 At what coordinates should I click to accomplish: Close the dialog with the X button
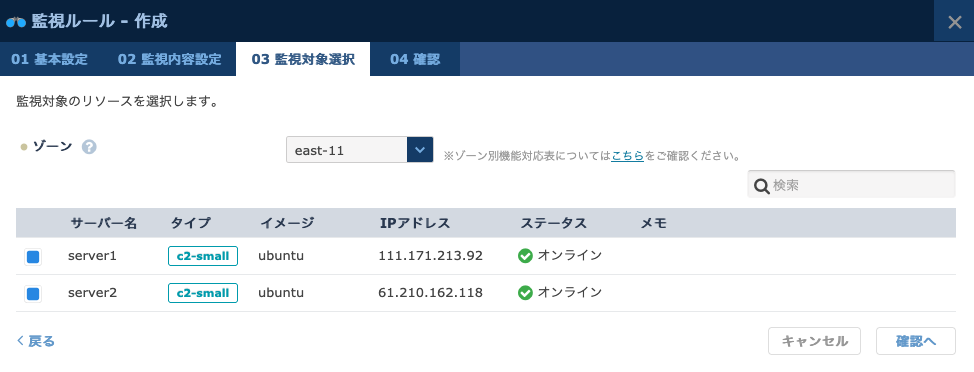tap(955, 22)
